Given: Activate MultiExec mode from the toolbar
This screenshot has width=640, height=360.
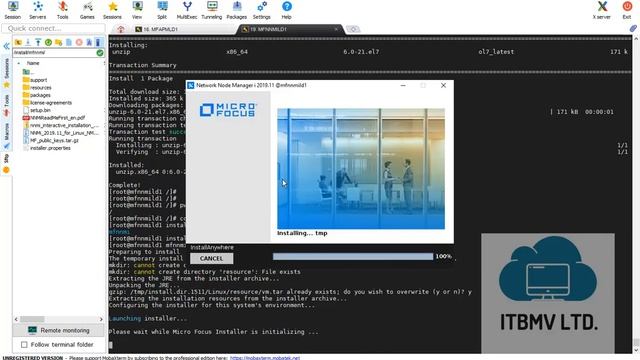Looking at the screenshot, I should point(187,10).
